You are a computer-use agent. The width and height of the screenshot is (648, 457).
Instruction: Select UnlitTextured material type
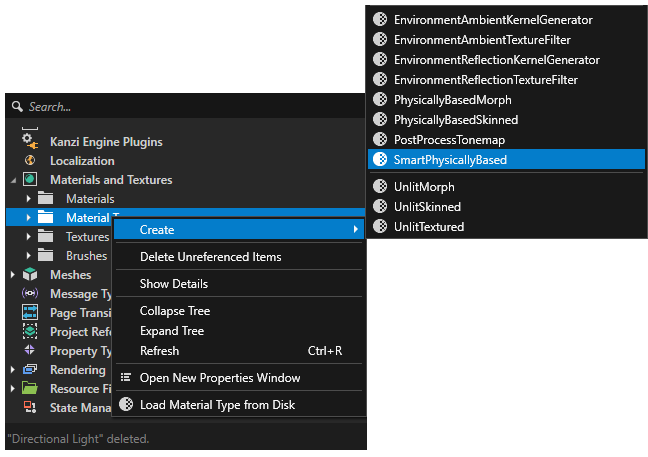click(x=428, y=227)
